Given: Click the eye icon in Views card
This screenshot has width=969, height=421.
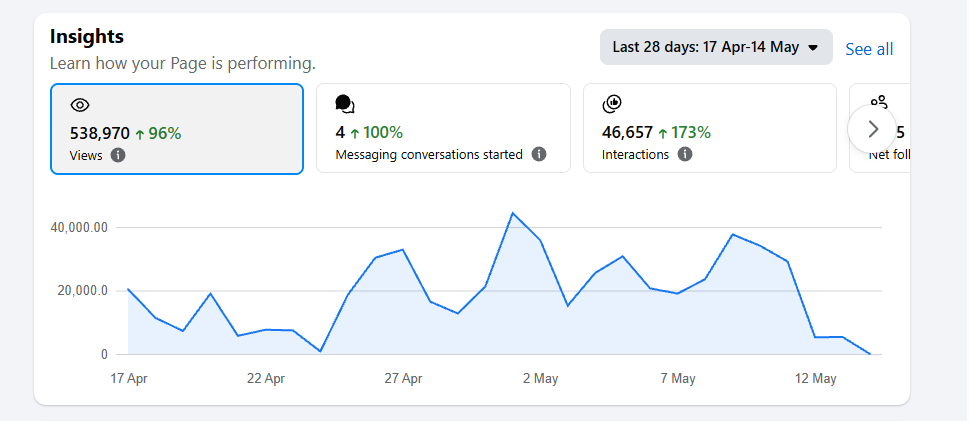Looking at the screenshot, I should 80,105.
